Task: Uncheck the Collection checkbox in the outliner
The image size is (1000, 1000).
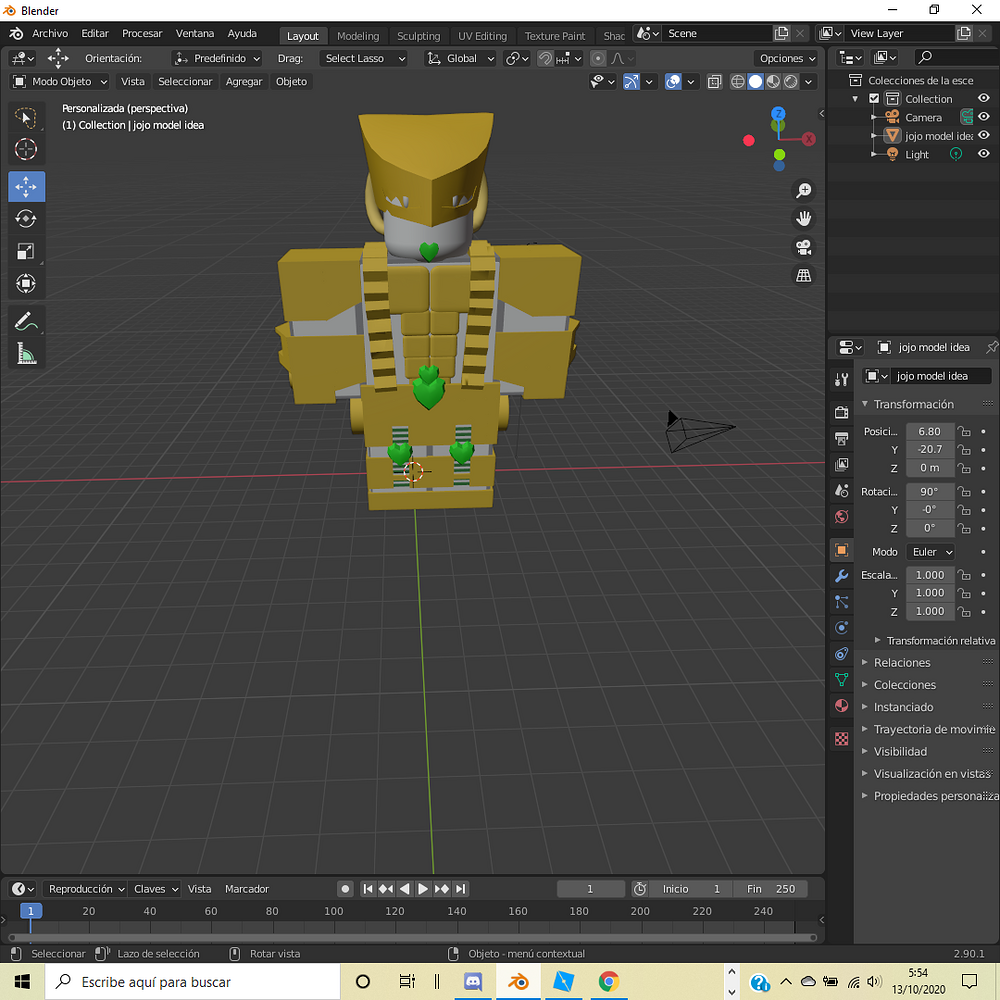Action: (x=873, y=98)
